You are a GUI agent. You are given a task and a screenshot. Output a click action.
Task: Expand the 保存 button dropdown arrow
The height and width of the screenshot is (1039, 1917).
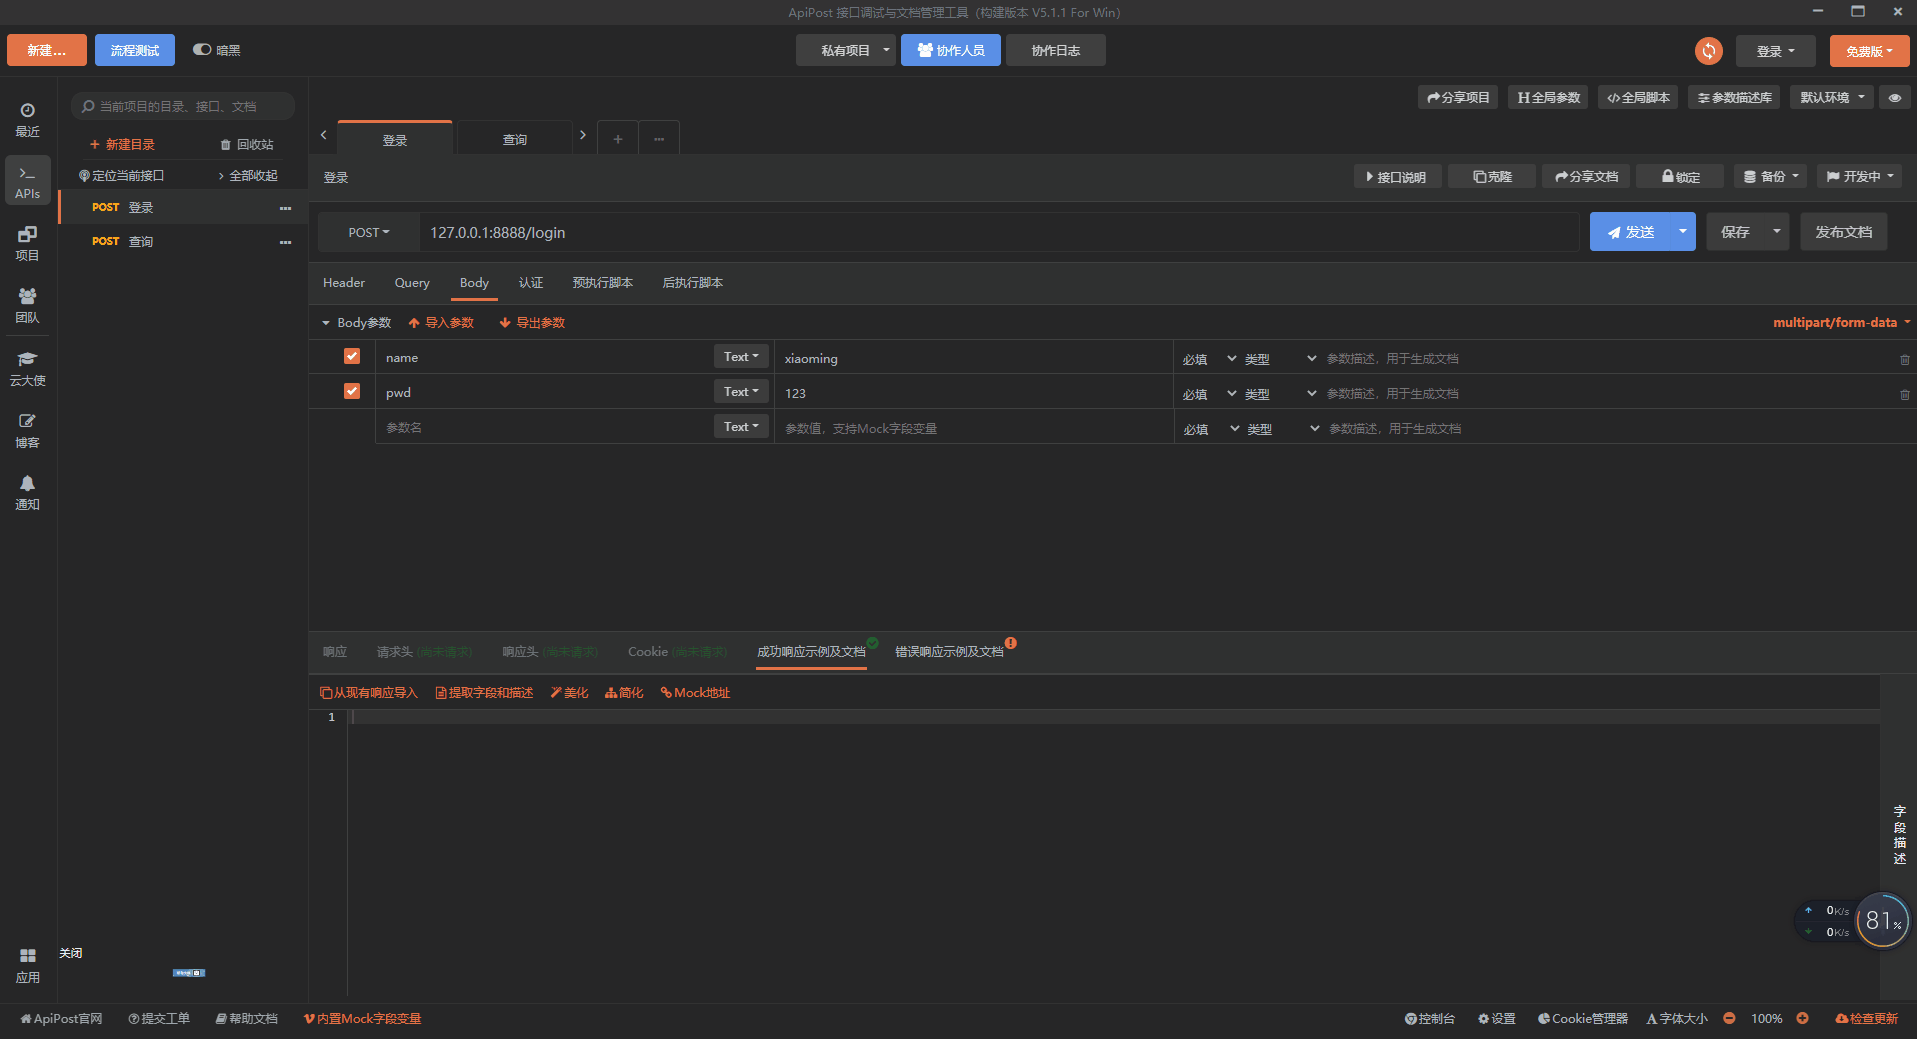point(1777,232)
